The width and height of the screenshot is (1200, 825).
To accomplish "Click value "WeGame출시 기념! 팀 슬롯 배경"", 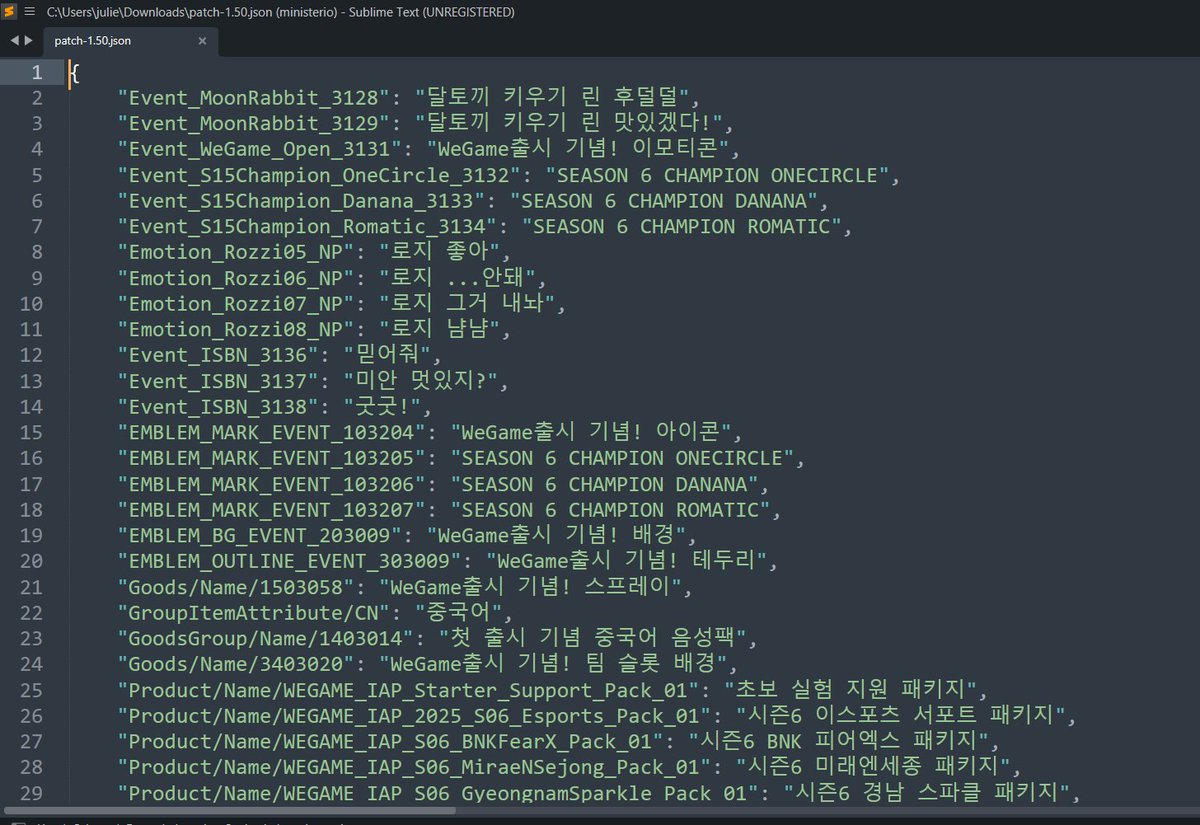I will click(556, 664).
